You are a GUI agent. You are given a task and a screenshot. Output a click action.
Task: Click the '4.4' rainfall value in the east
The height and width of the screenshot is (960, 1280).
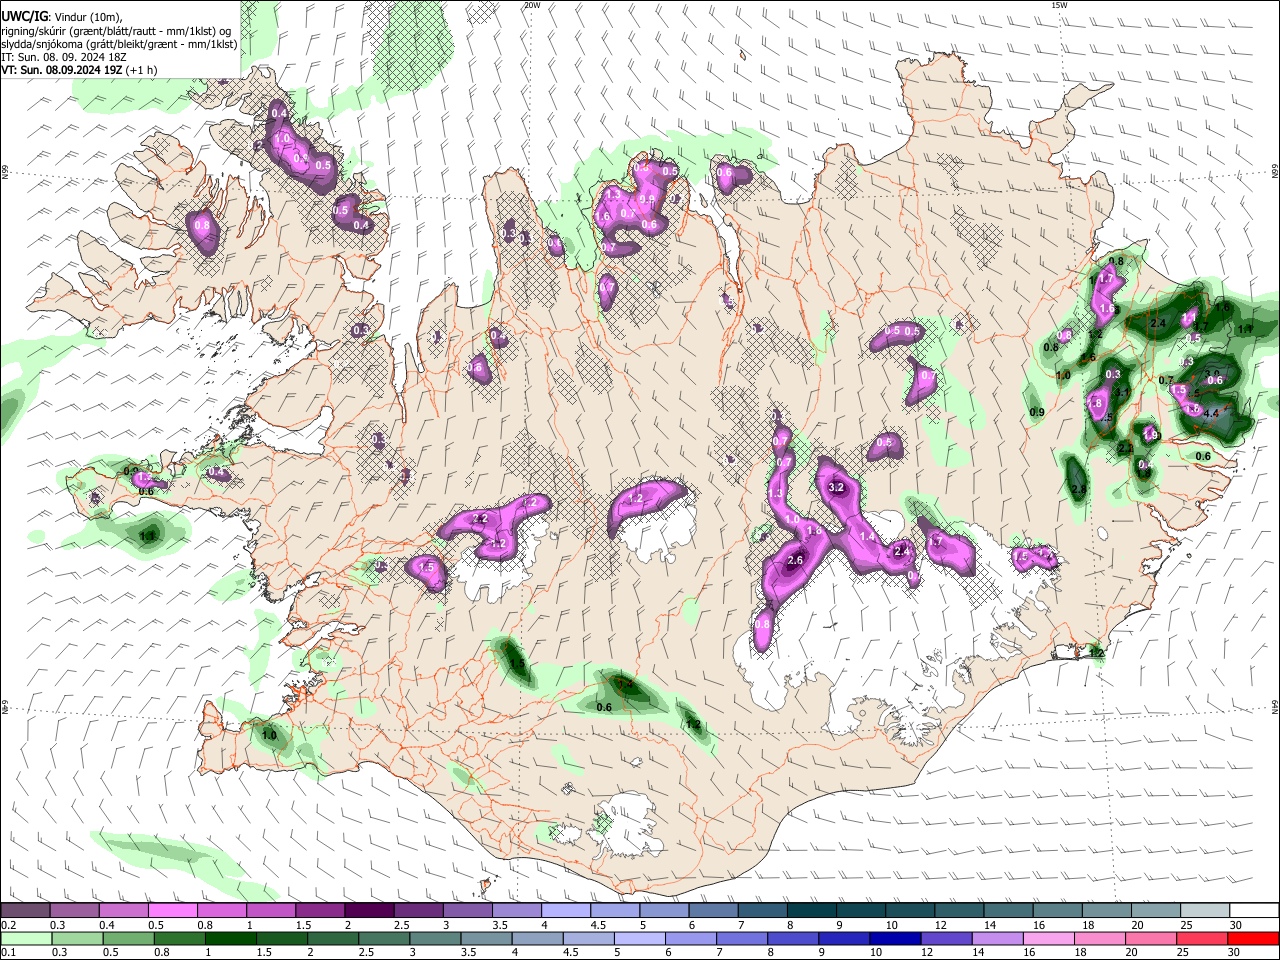tap(1211, 413)
